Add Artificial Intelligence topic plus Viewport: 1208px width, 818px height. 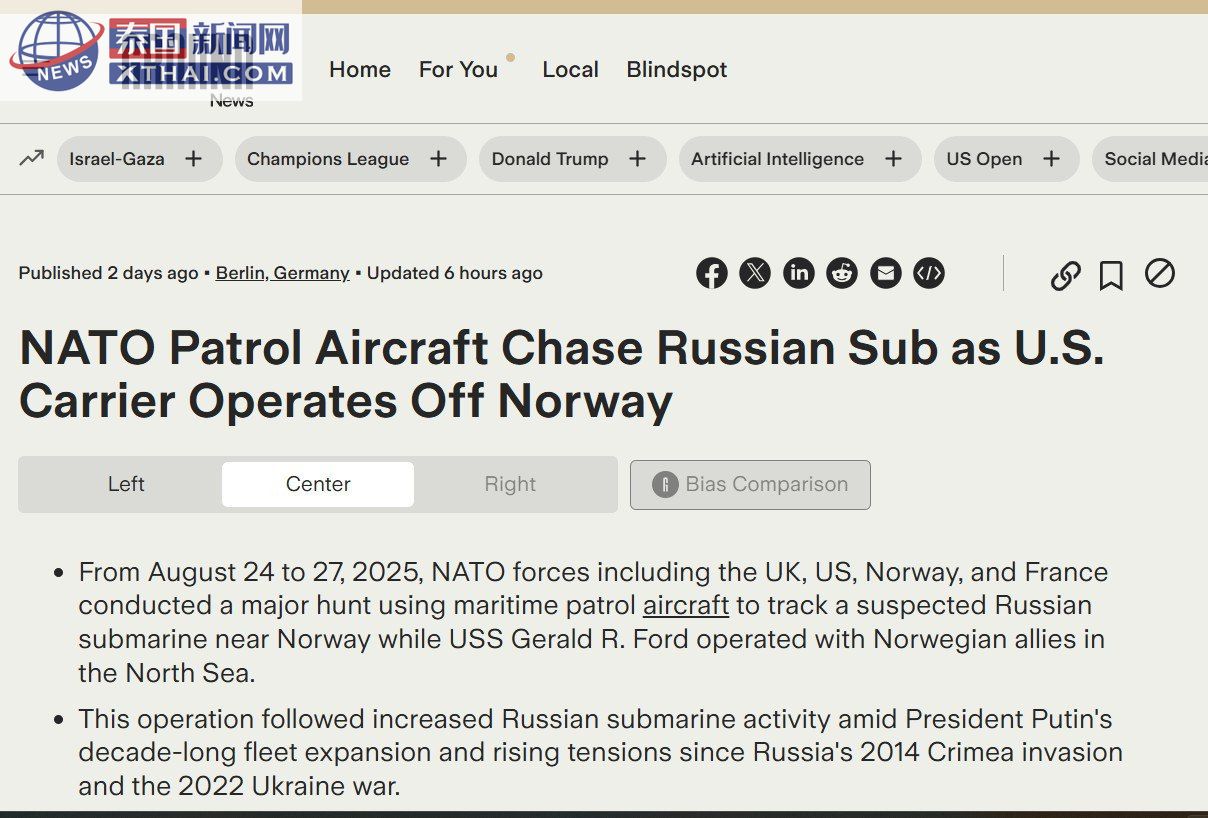[893, 159]
